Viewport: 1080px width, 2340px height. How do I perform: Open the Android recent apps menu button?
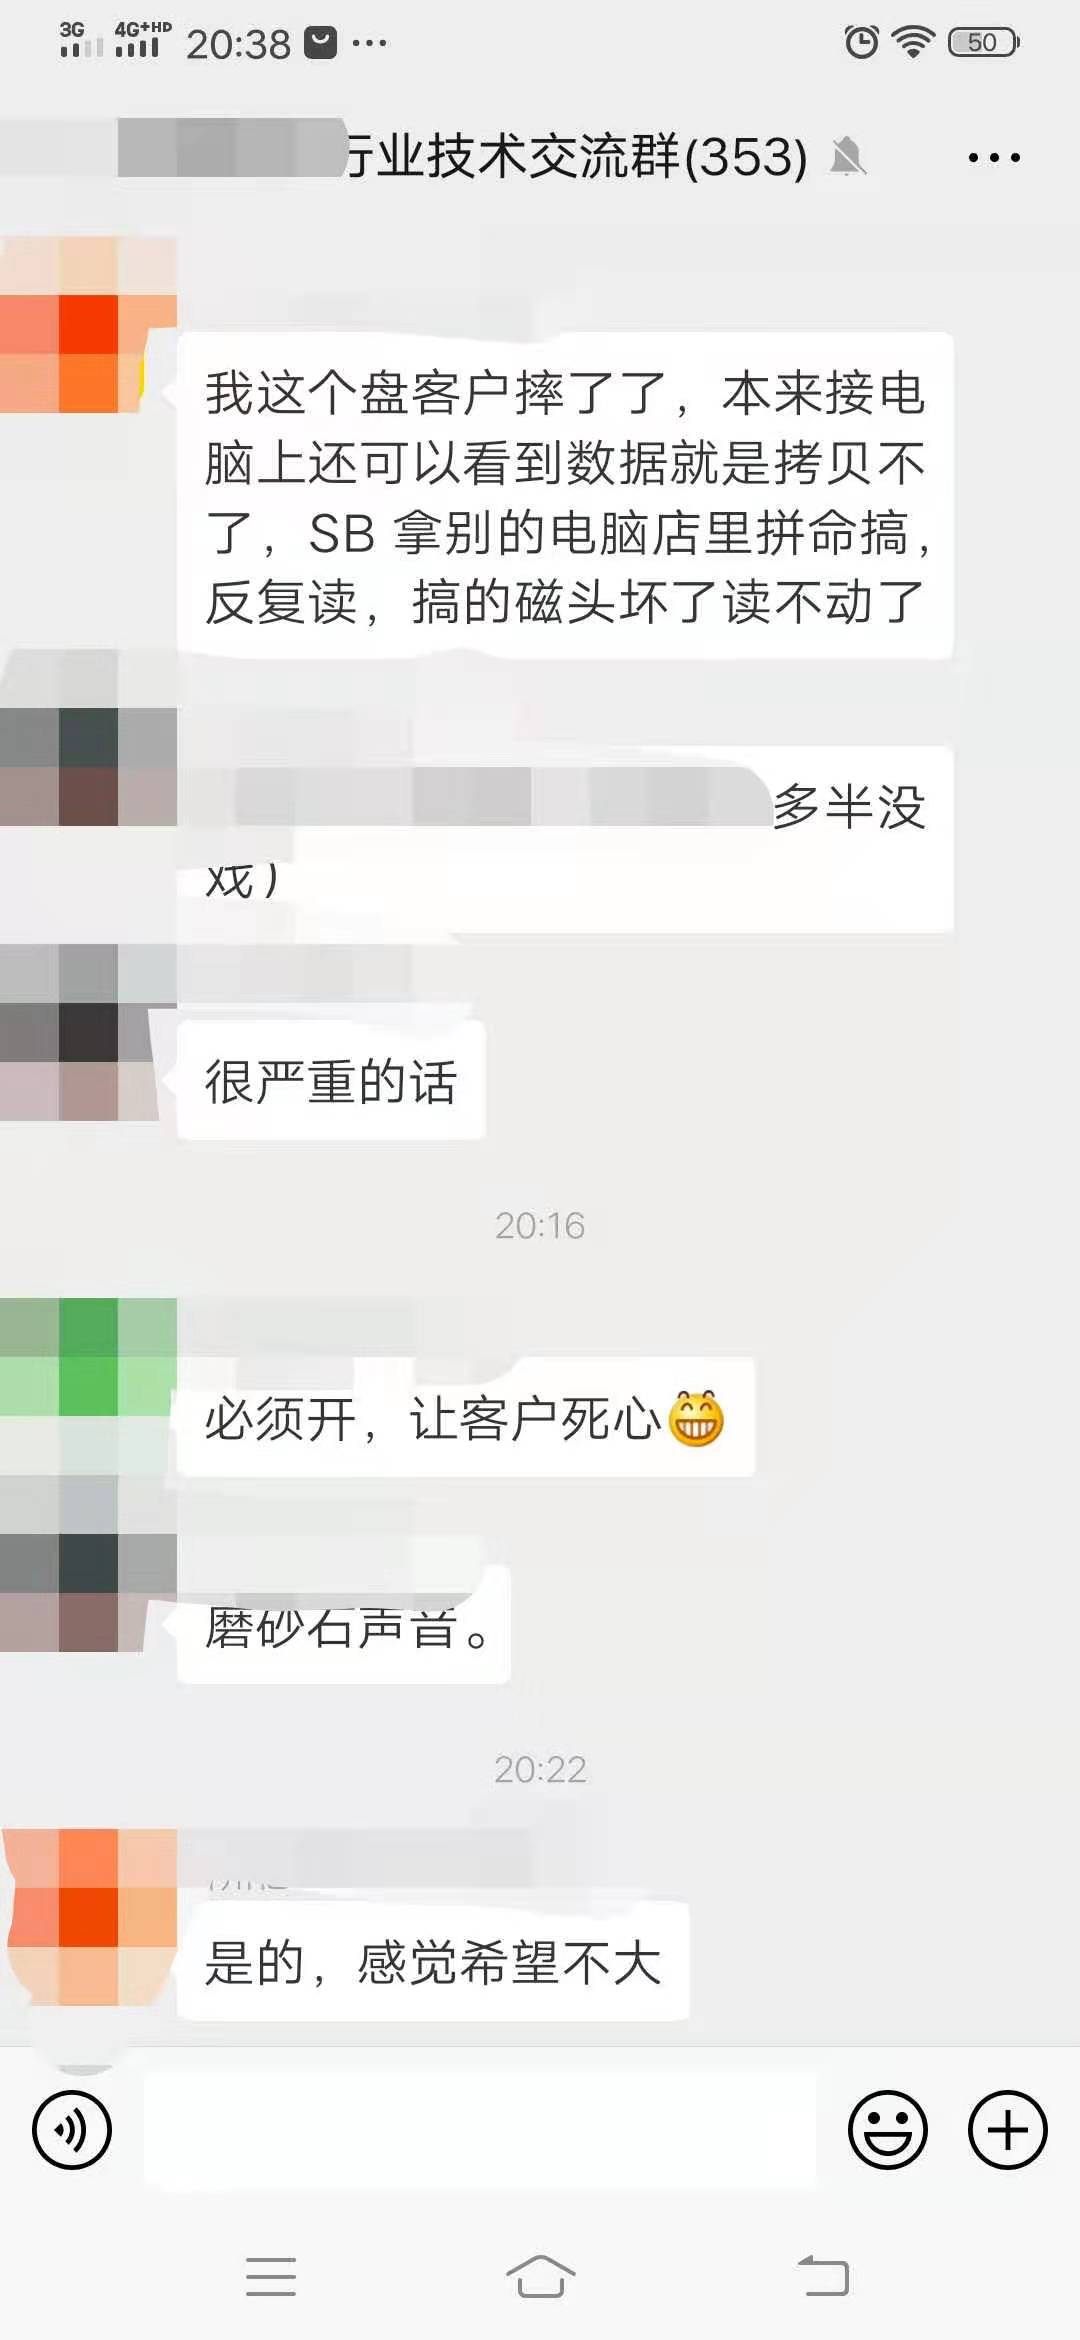click(271, 2277)
